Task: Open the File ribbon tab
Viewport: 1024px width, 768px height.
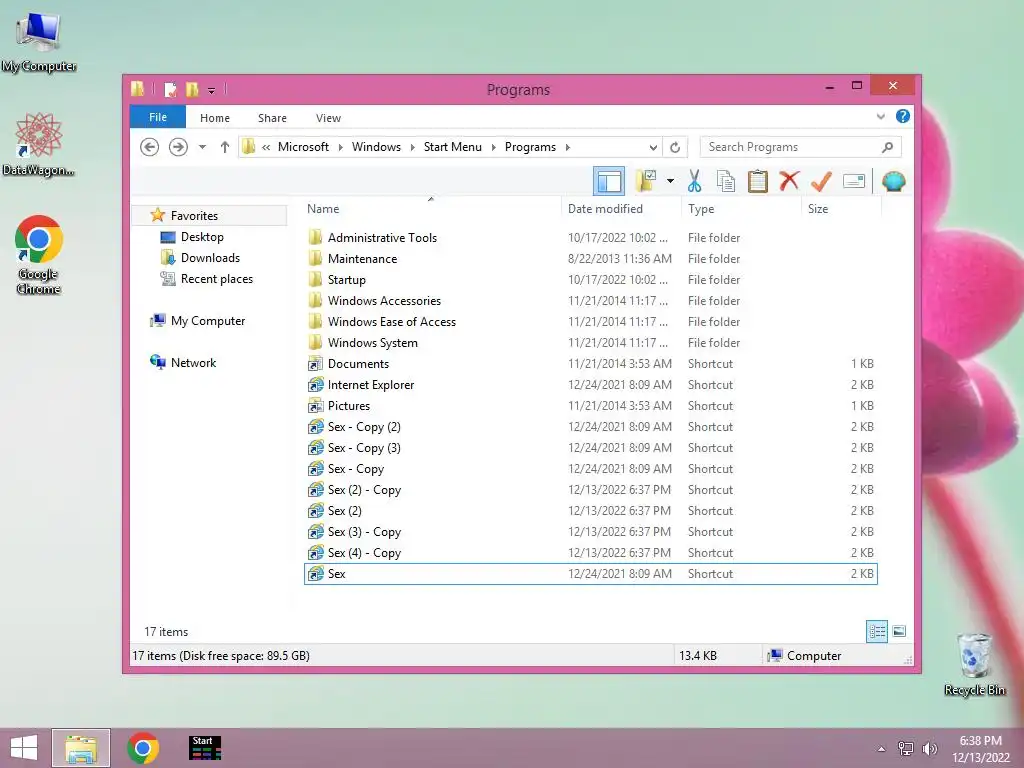Action: pos(158,118)
